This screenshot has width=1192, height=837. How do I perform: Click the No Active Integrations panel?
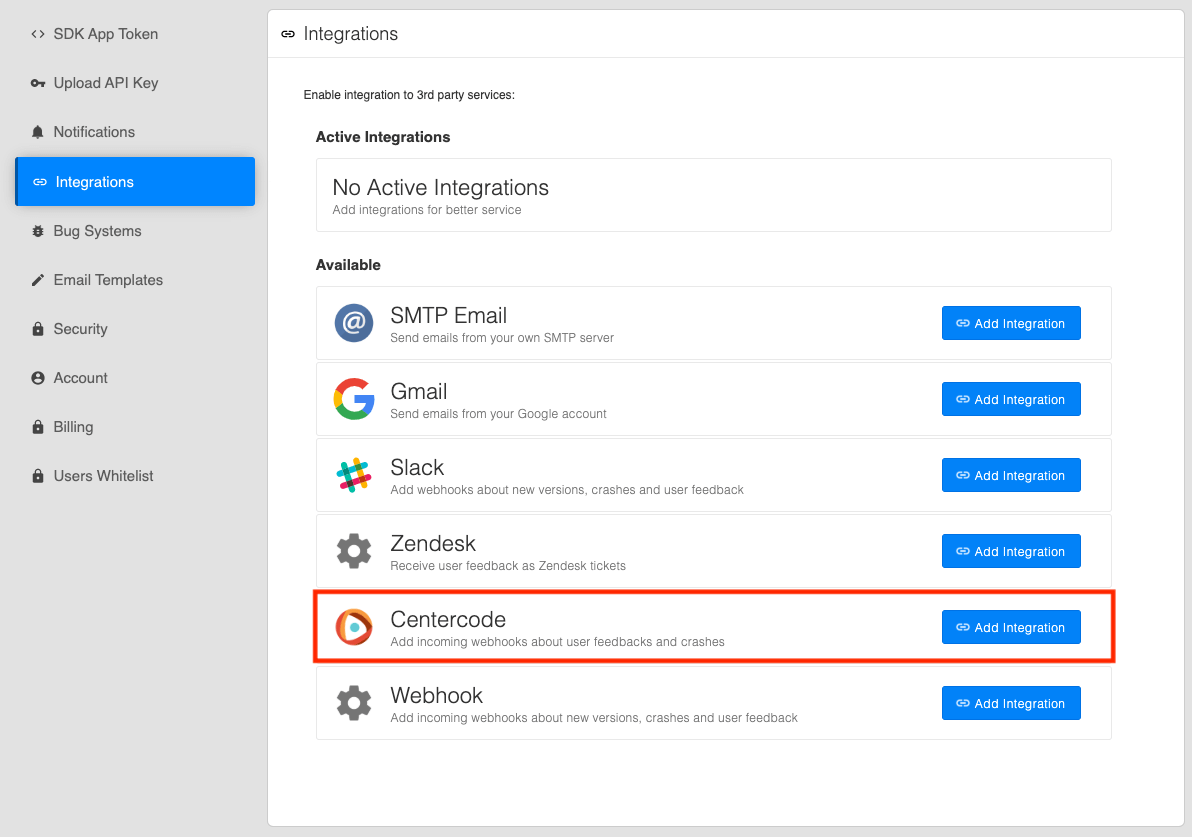click(713, 195)
